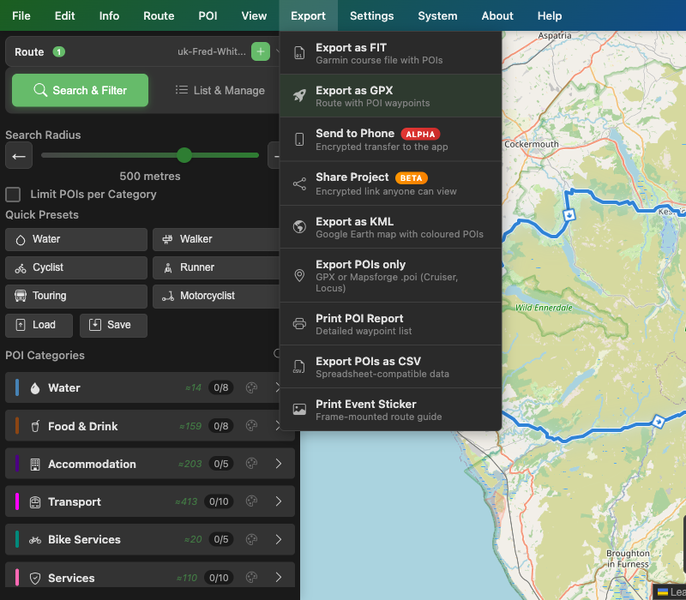Click the event sticker image icon
Screen dimensions: 686x600
tap(299, 410)
